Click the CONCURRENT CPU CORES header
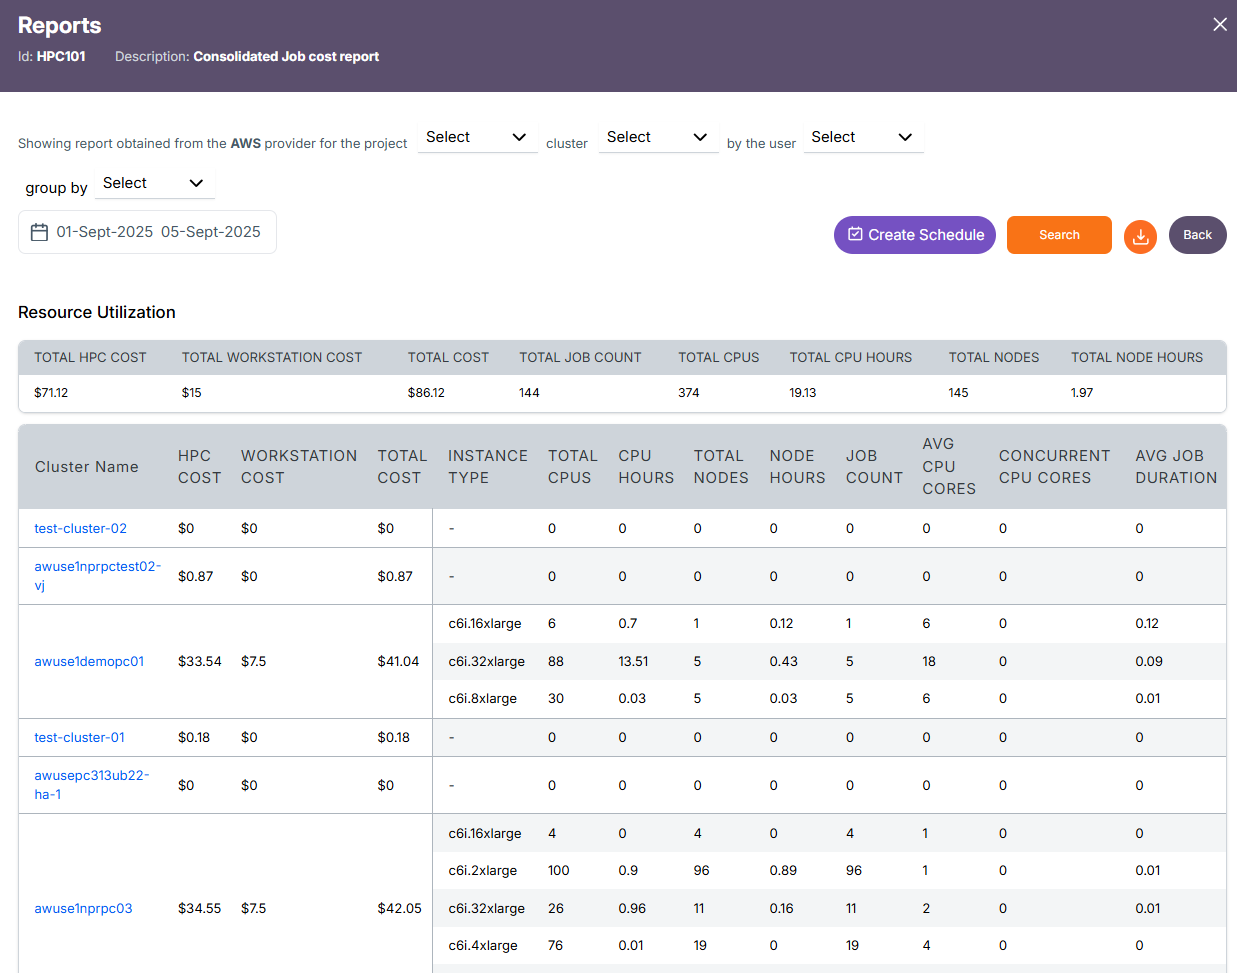1237x973 pixels. click(x=1054, y=467)
